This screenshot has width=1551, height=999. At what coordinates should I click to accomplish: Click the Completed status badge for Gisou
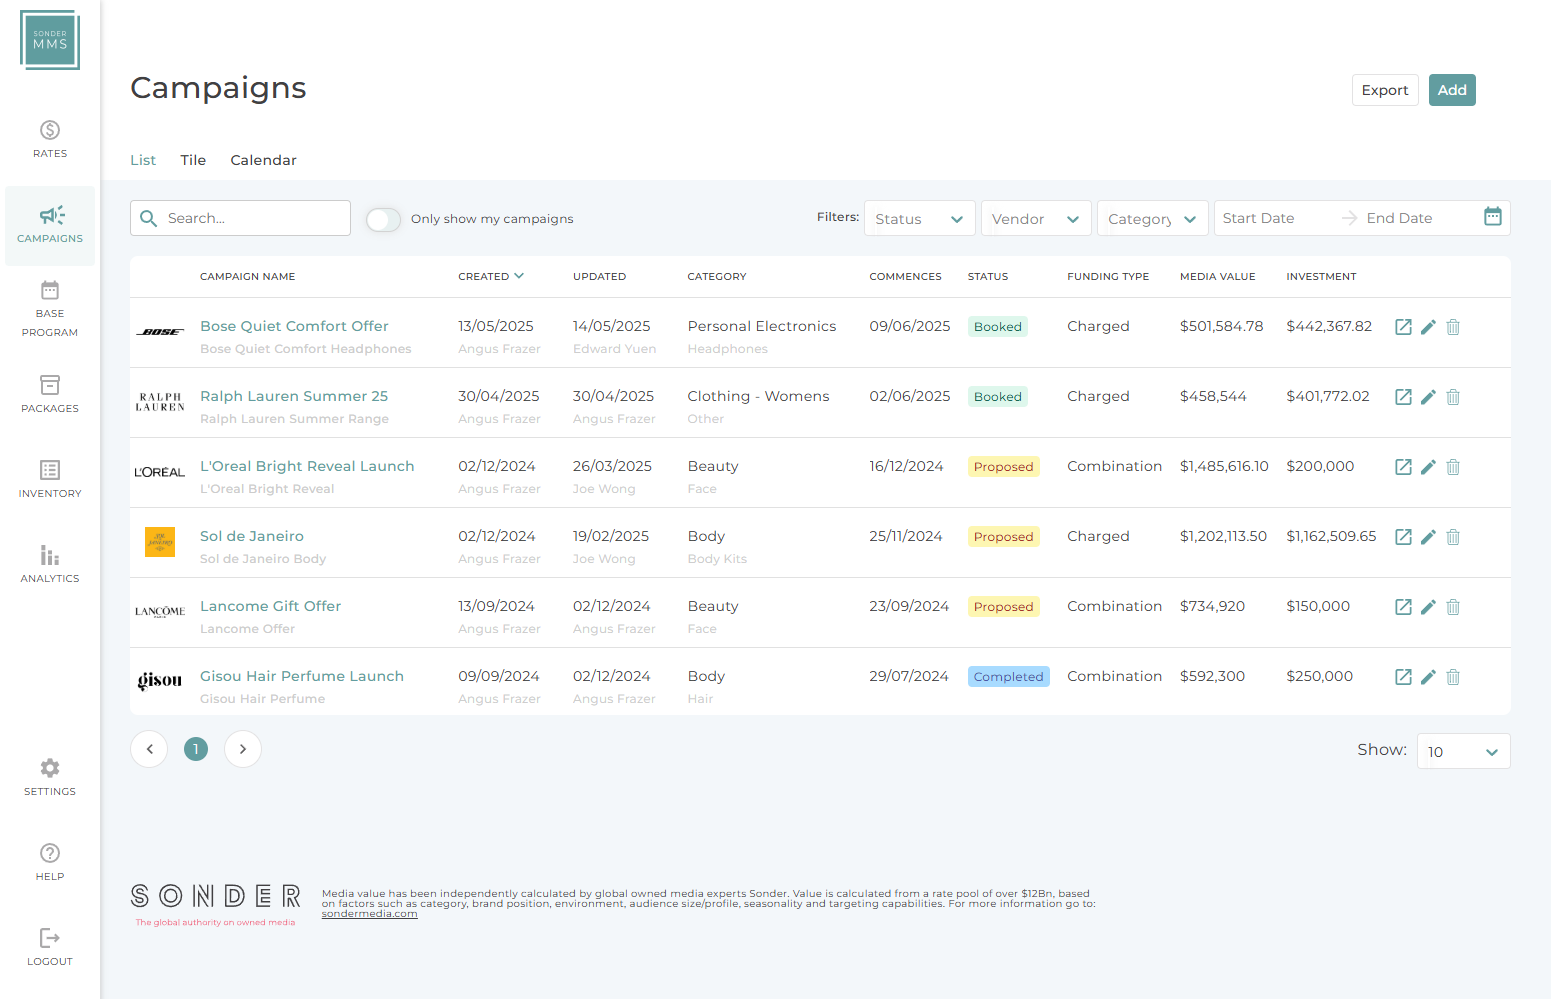(1008, 677)
